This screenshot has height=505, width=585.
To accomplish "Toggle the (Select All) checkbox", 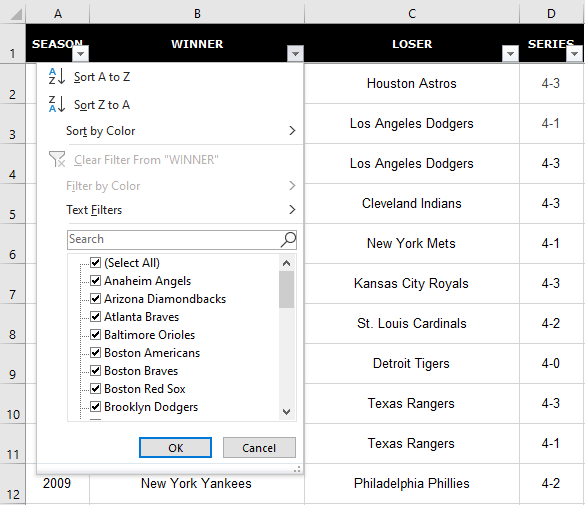I will pyautogui.click(x=96, y=263).
